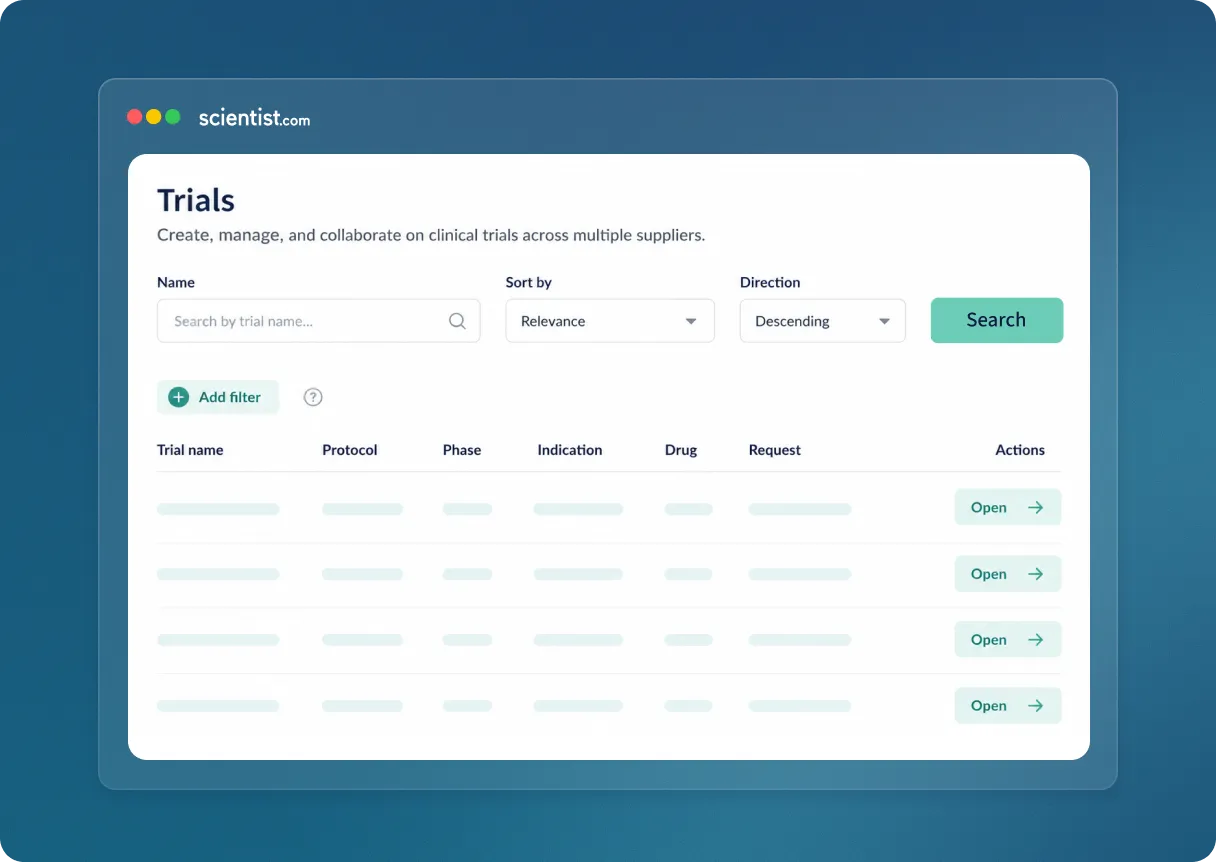Click the Trial name column header
Image resolution: width=1216 pixels, height=862 pixels.
(190, 450)
